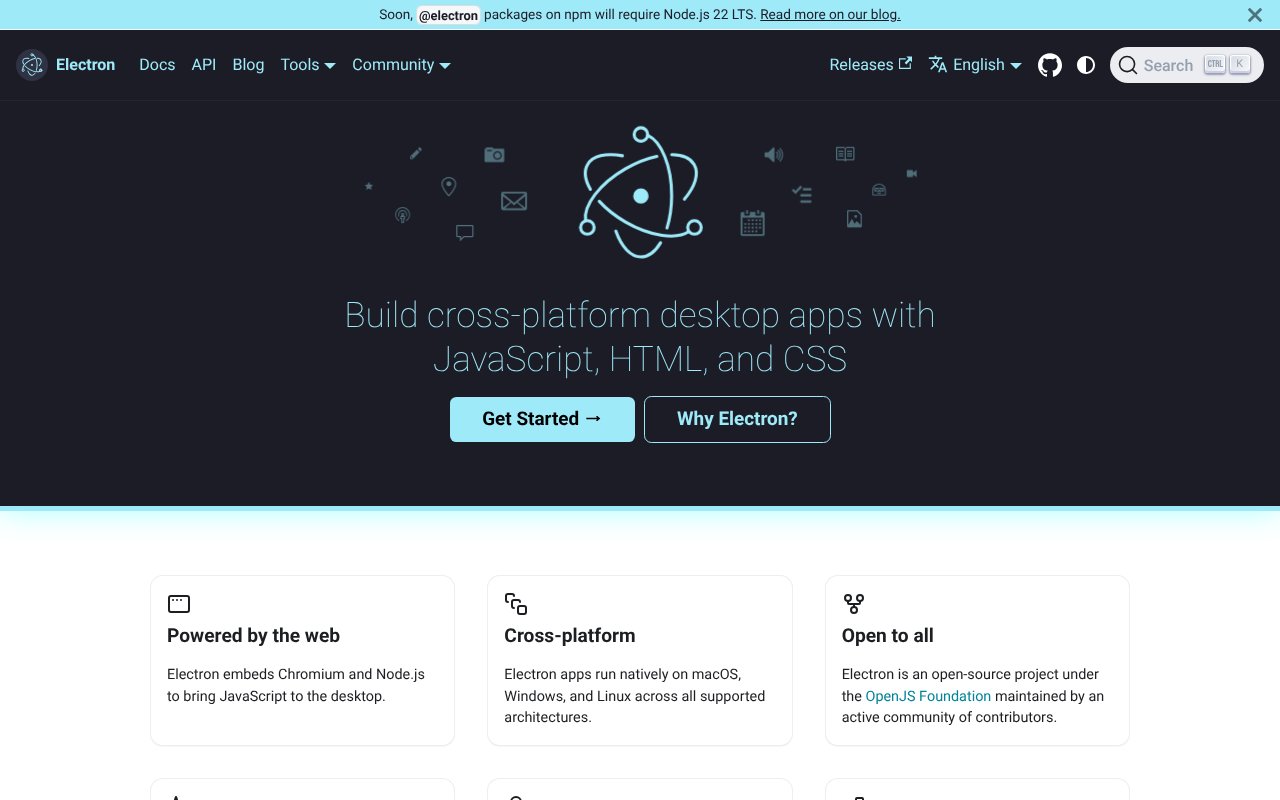This screenshot has width=1280, height=800.
Task: Expand the Community dropdown menu
Action: [401, 65]
